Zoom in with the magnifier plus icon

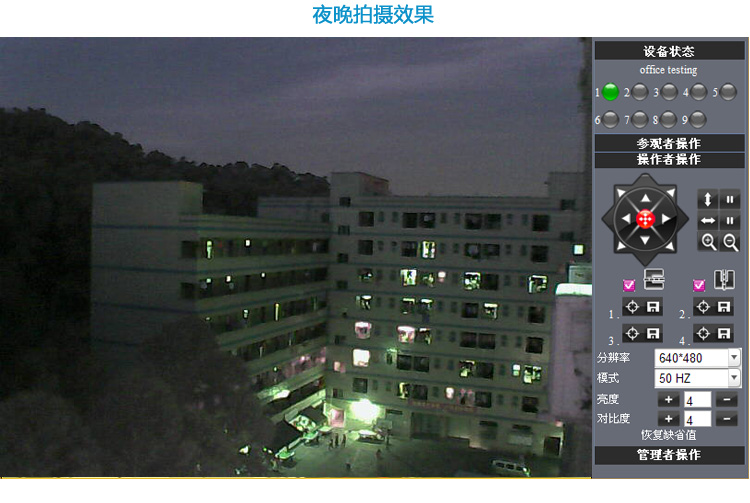[708, 241]
